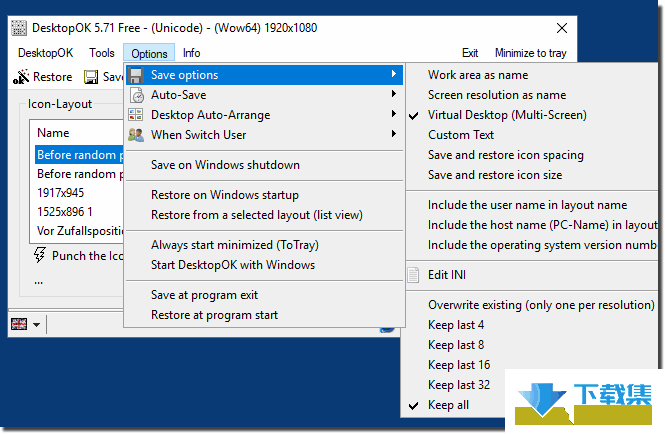Select Keep last 16
Image resolution: width=665 pixels, height=434 pixels.
459,365
